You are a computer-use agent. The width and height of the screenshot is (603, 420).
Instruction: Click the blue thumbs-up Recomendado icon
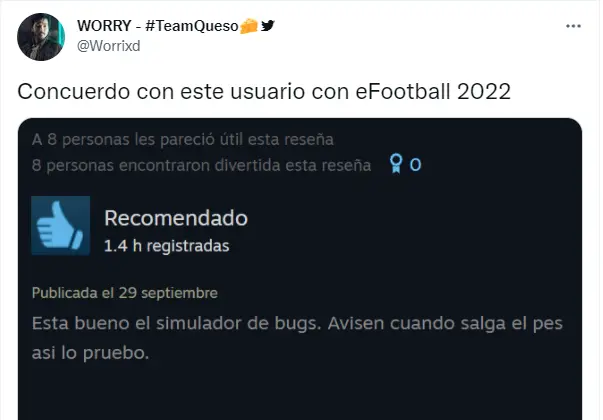click(60, 225)
